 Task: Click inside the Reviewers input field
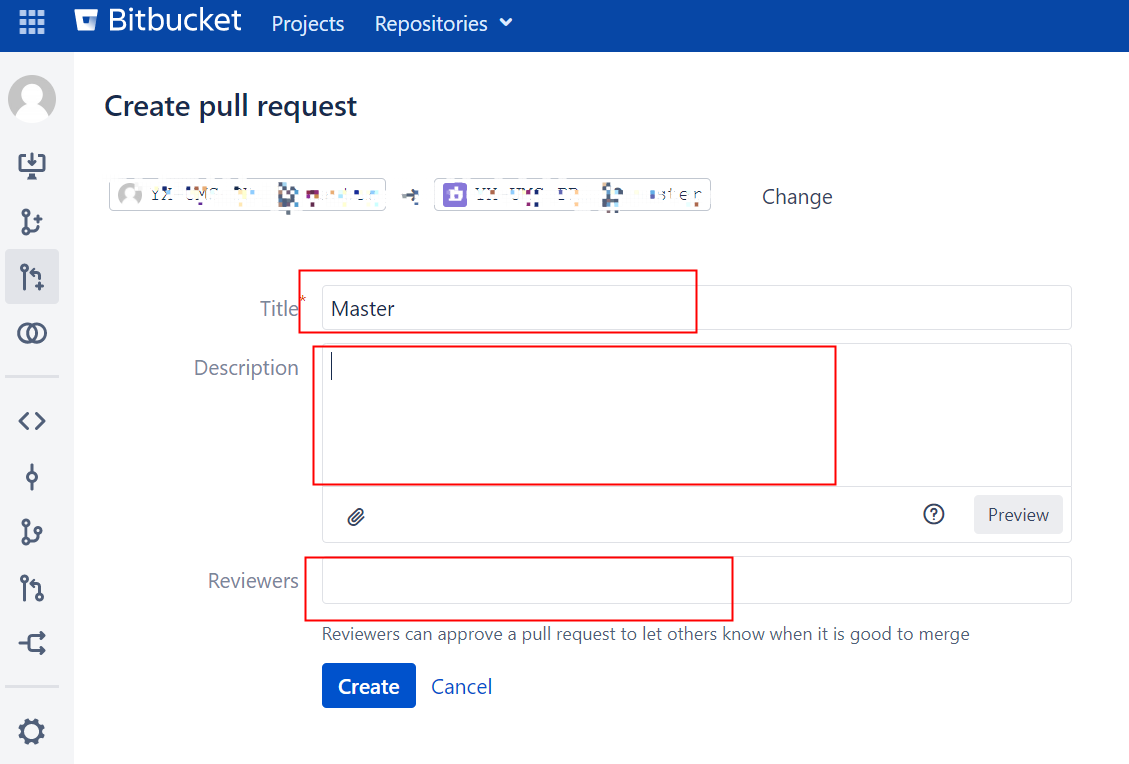[520, 580]
